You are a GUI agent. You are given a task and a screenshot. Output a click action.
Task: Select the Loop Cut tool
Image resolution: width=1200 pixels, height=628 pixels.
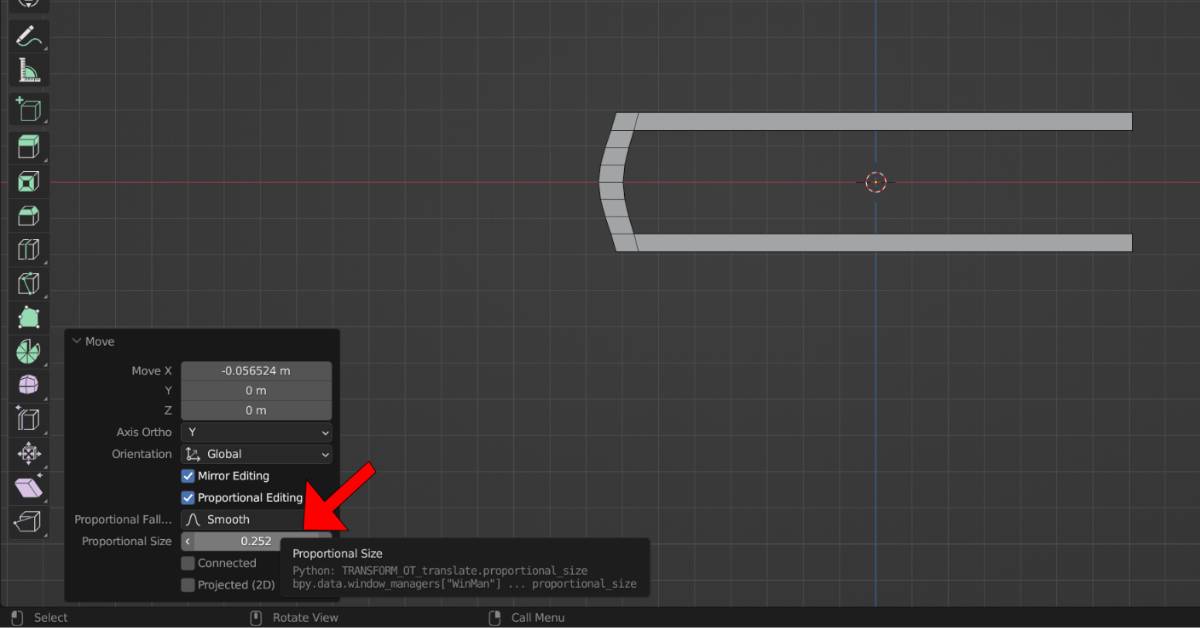27,249
